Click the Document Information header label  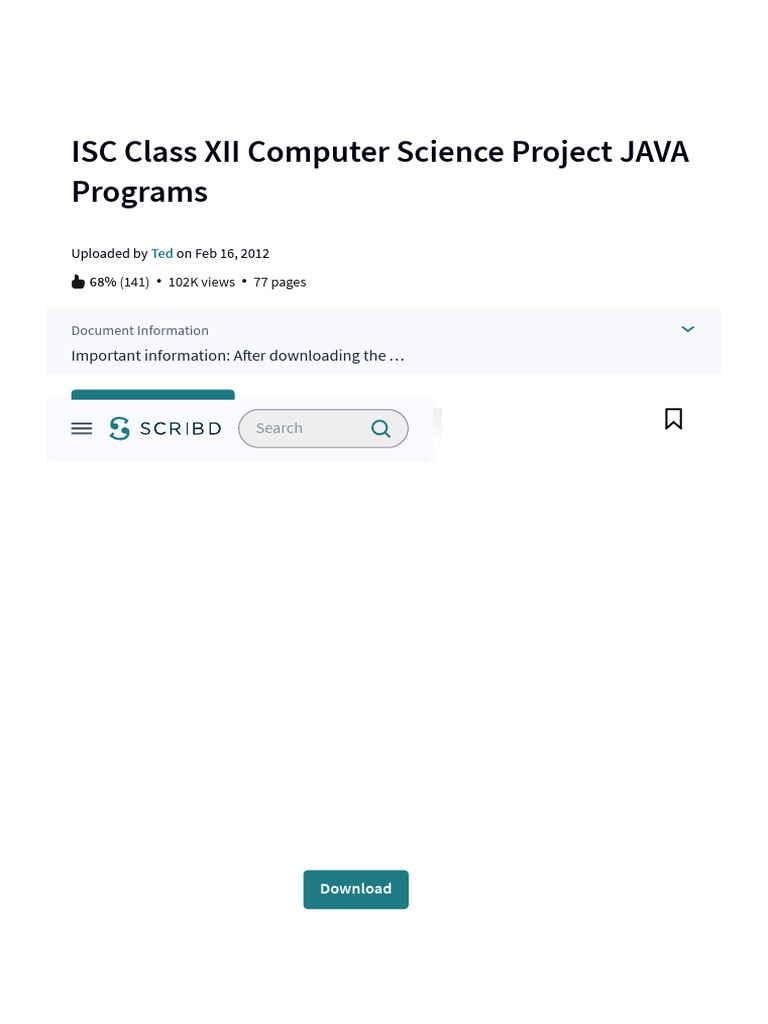coord(140,330)
